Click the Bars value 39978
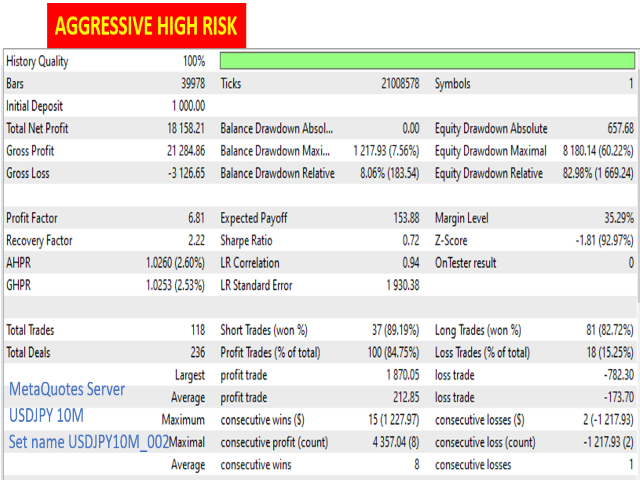This screenshot has height=480, width=640. click(x=193, y=84)
